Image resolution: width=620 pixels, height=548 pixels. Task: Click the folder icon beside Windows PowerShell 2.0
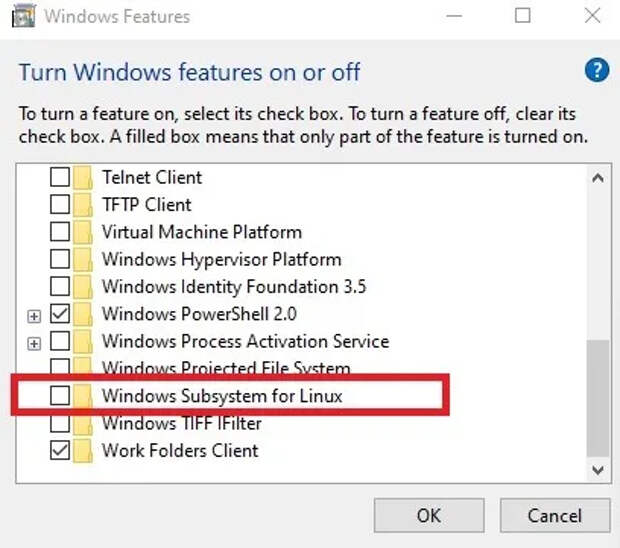point(83,314)
